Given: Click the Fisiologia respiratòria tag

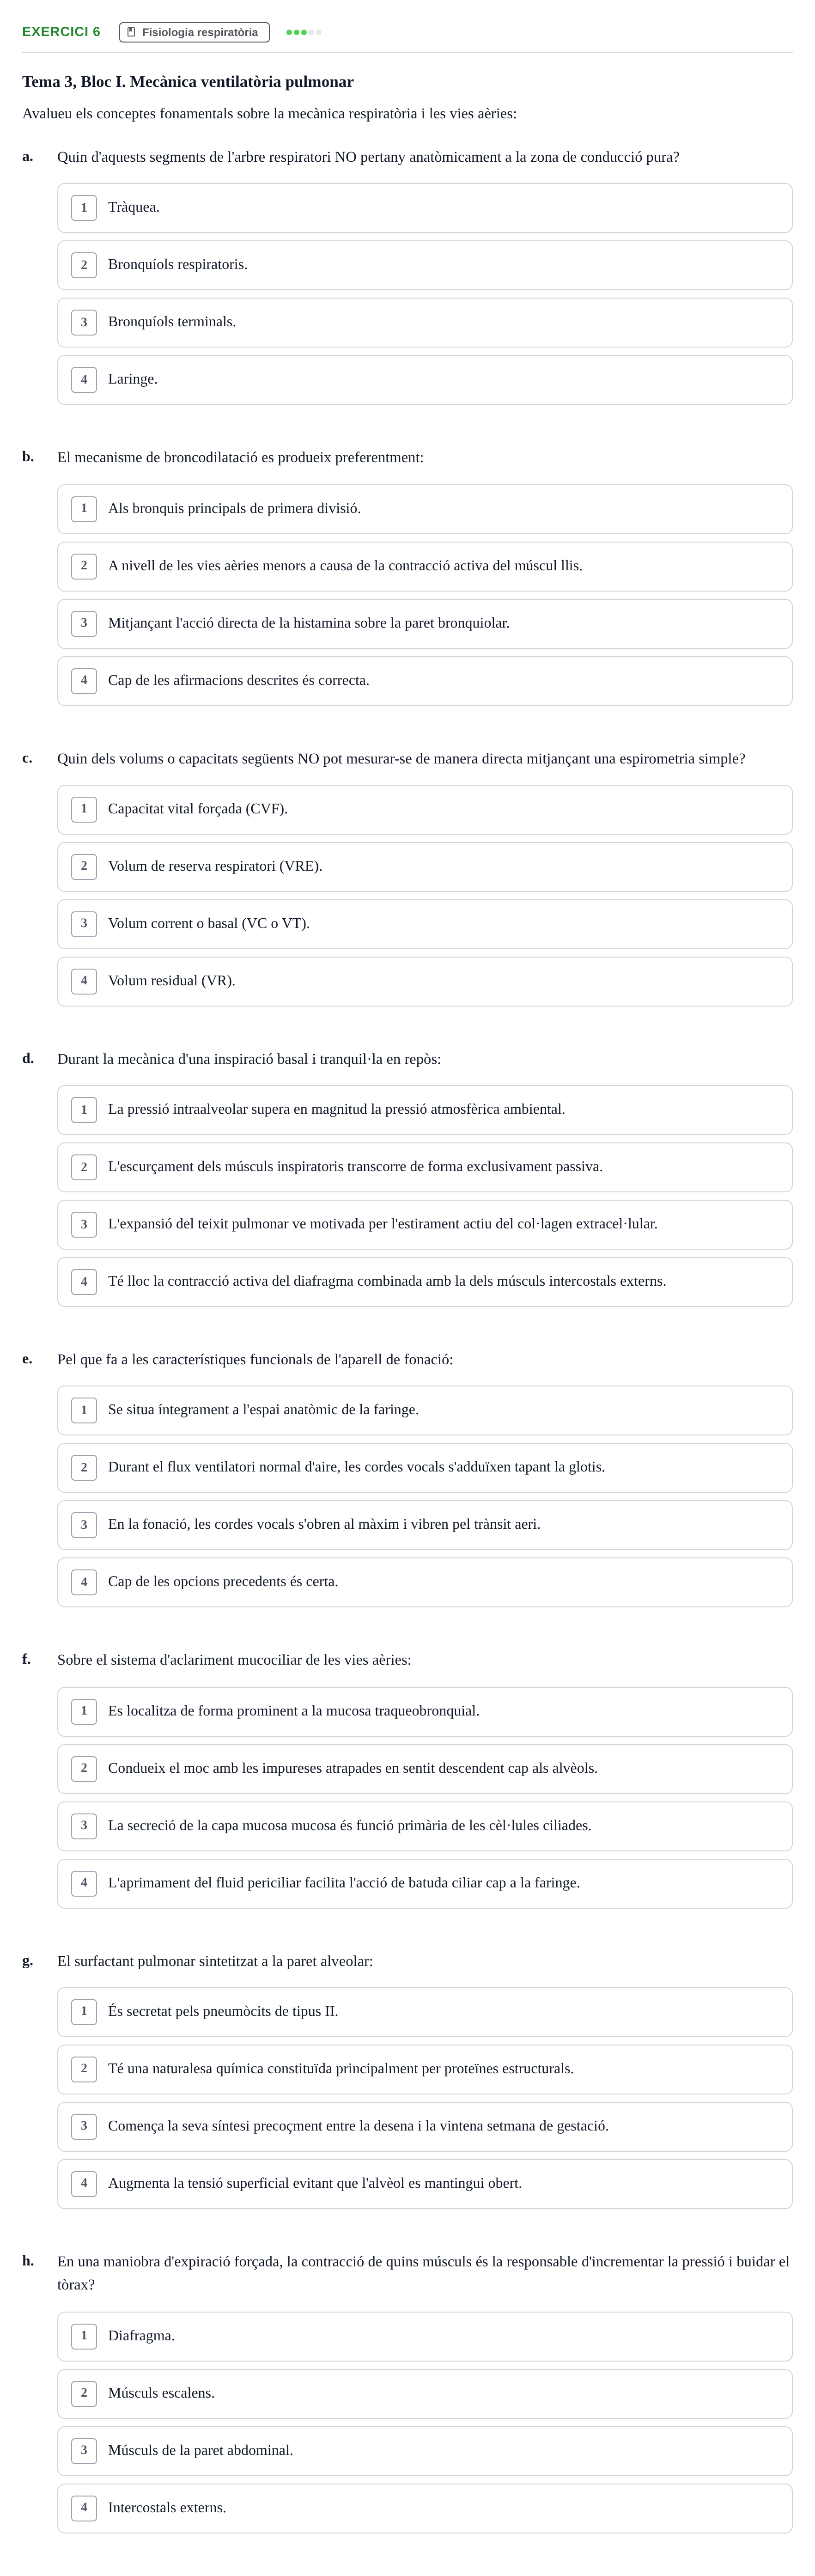Looking at the screenshot, I should click(194, 32).
